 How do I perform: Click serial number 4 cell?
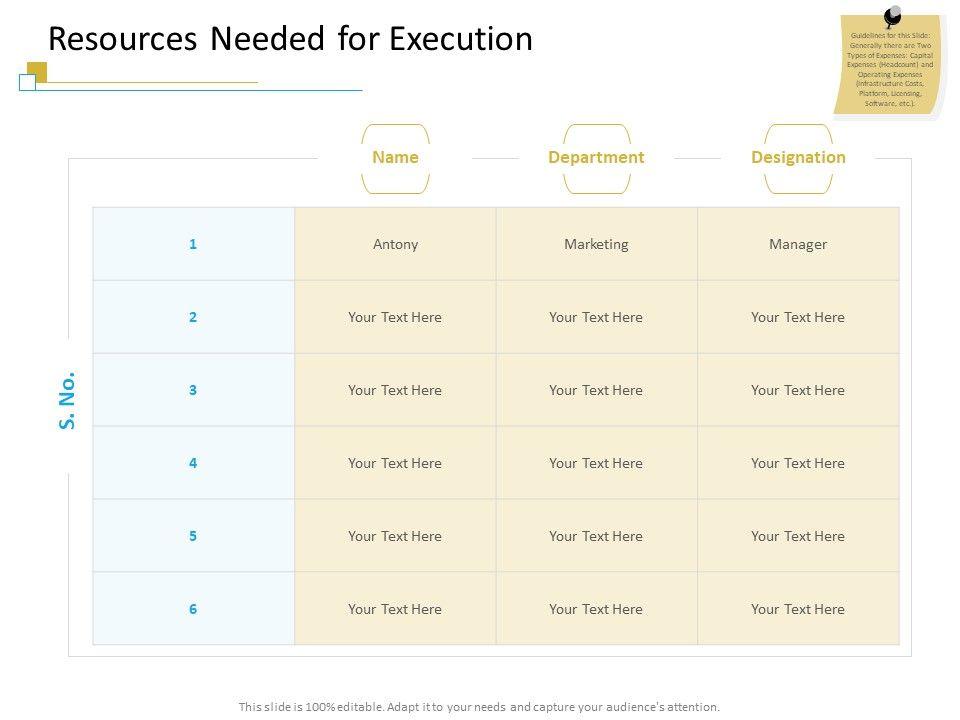click(193, 463)
